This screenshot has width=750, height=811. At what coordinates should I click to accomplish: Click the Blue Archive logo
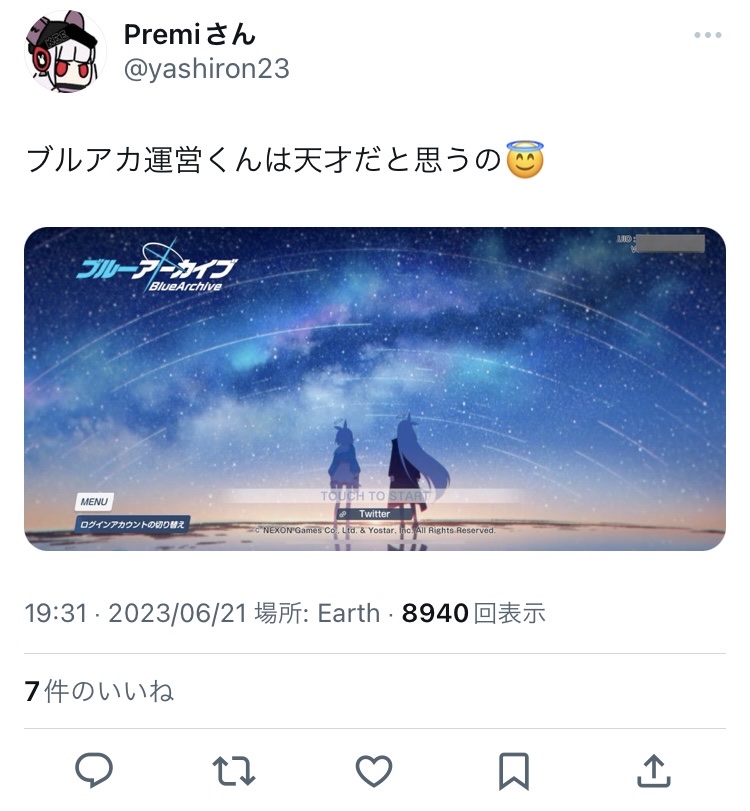157,269
